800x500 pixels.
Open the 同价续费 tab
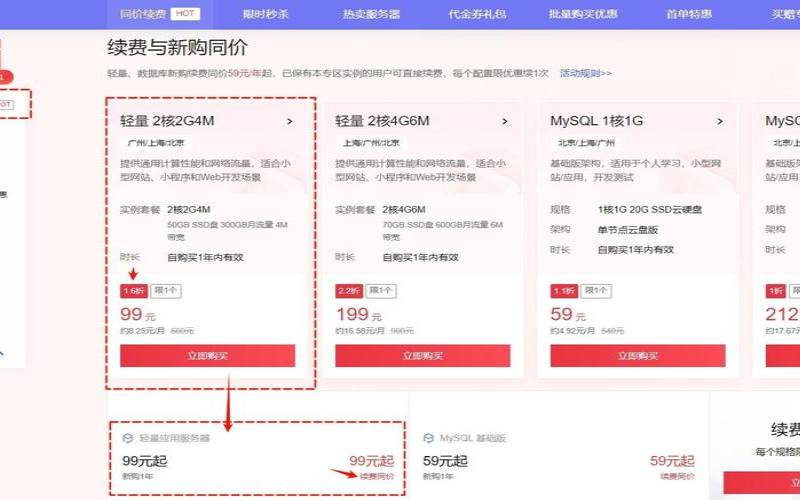tap(142, 14)
